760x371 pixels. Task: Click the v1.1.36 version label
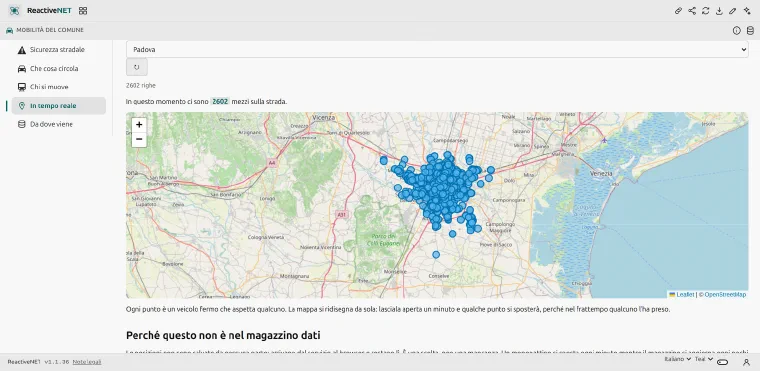56,362
